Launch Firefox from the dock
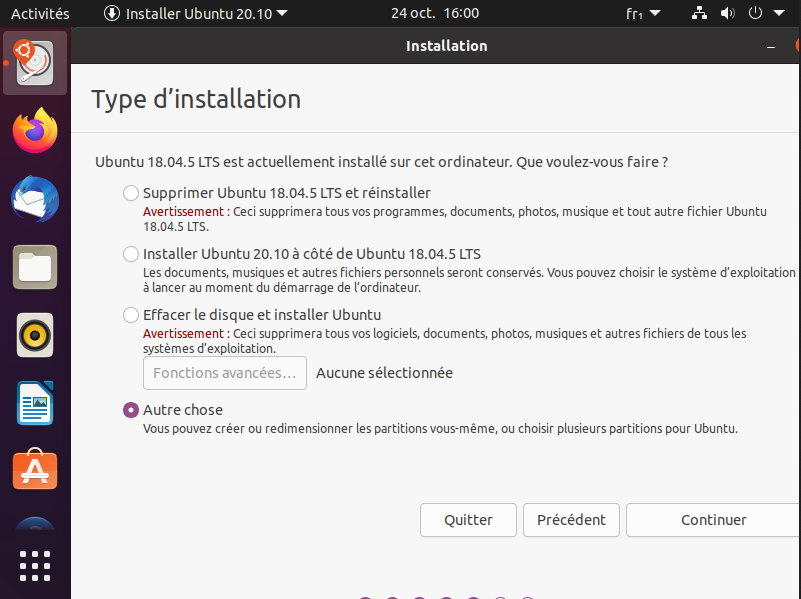 point(35,131)
